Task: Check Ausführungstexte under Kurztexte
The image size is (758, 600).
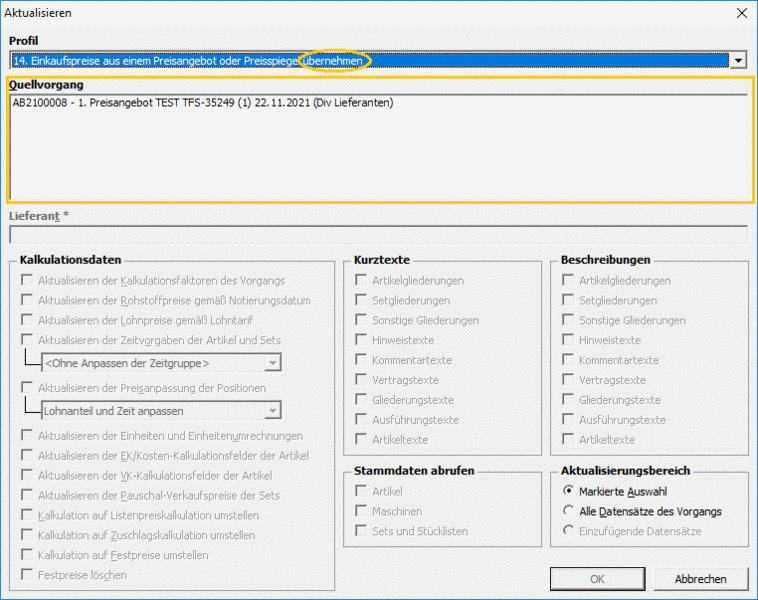Action: 361,419
